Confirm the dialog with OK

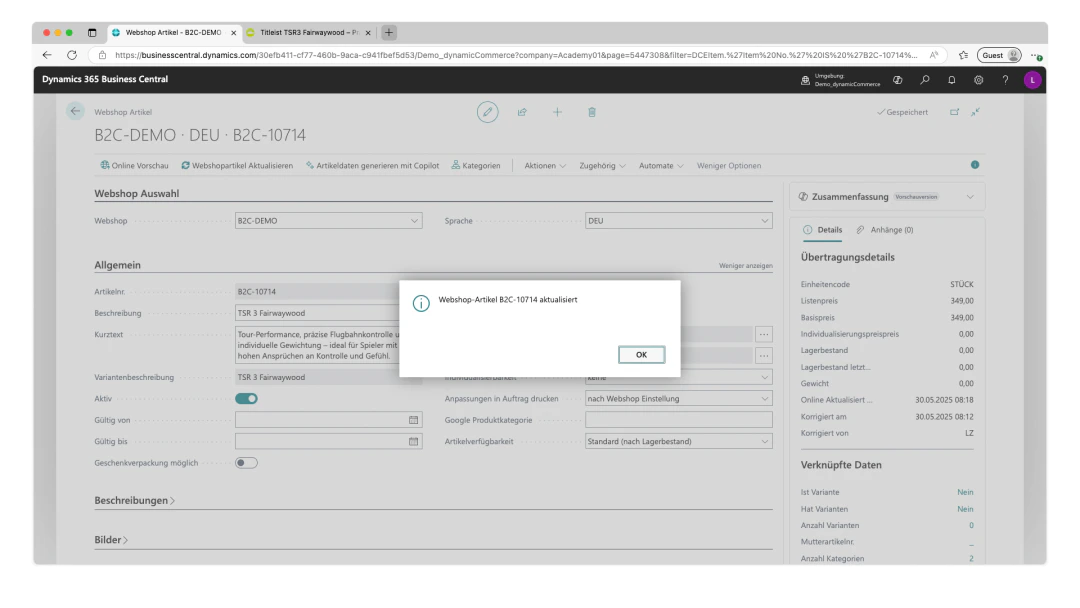pyautogui.click(x=641, y=355)
